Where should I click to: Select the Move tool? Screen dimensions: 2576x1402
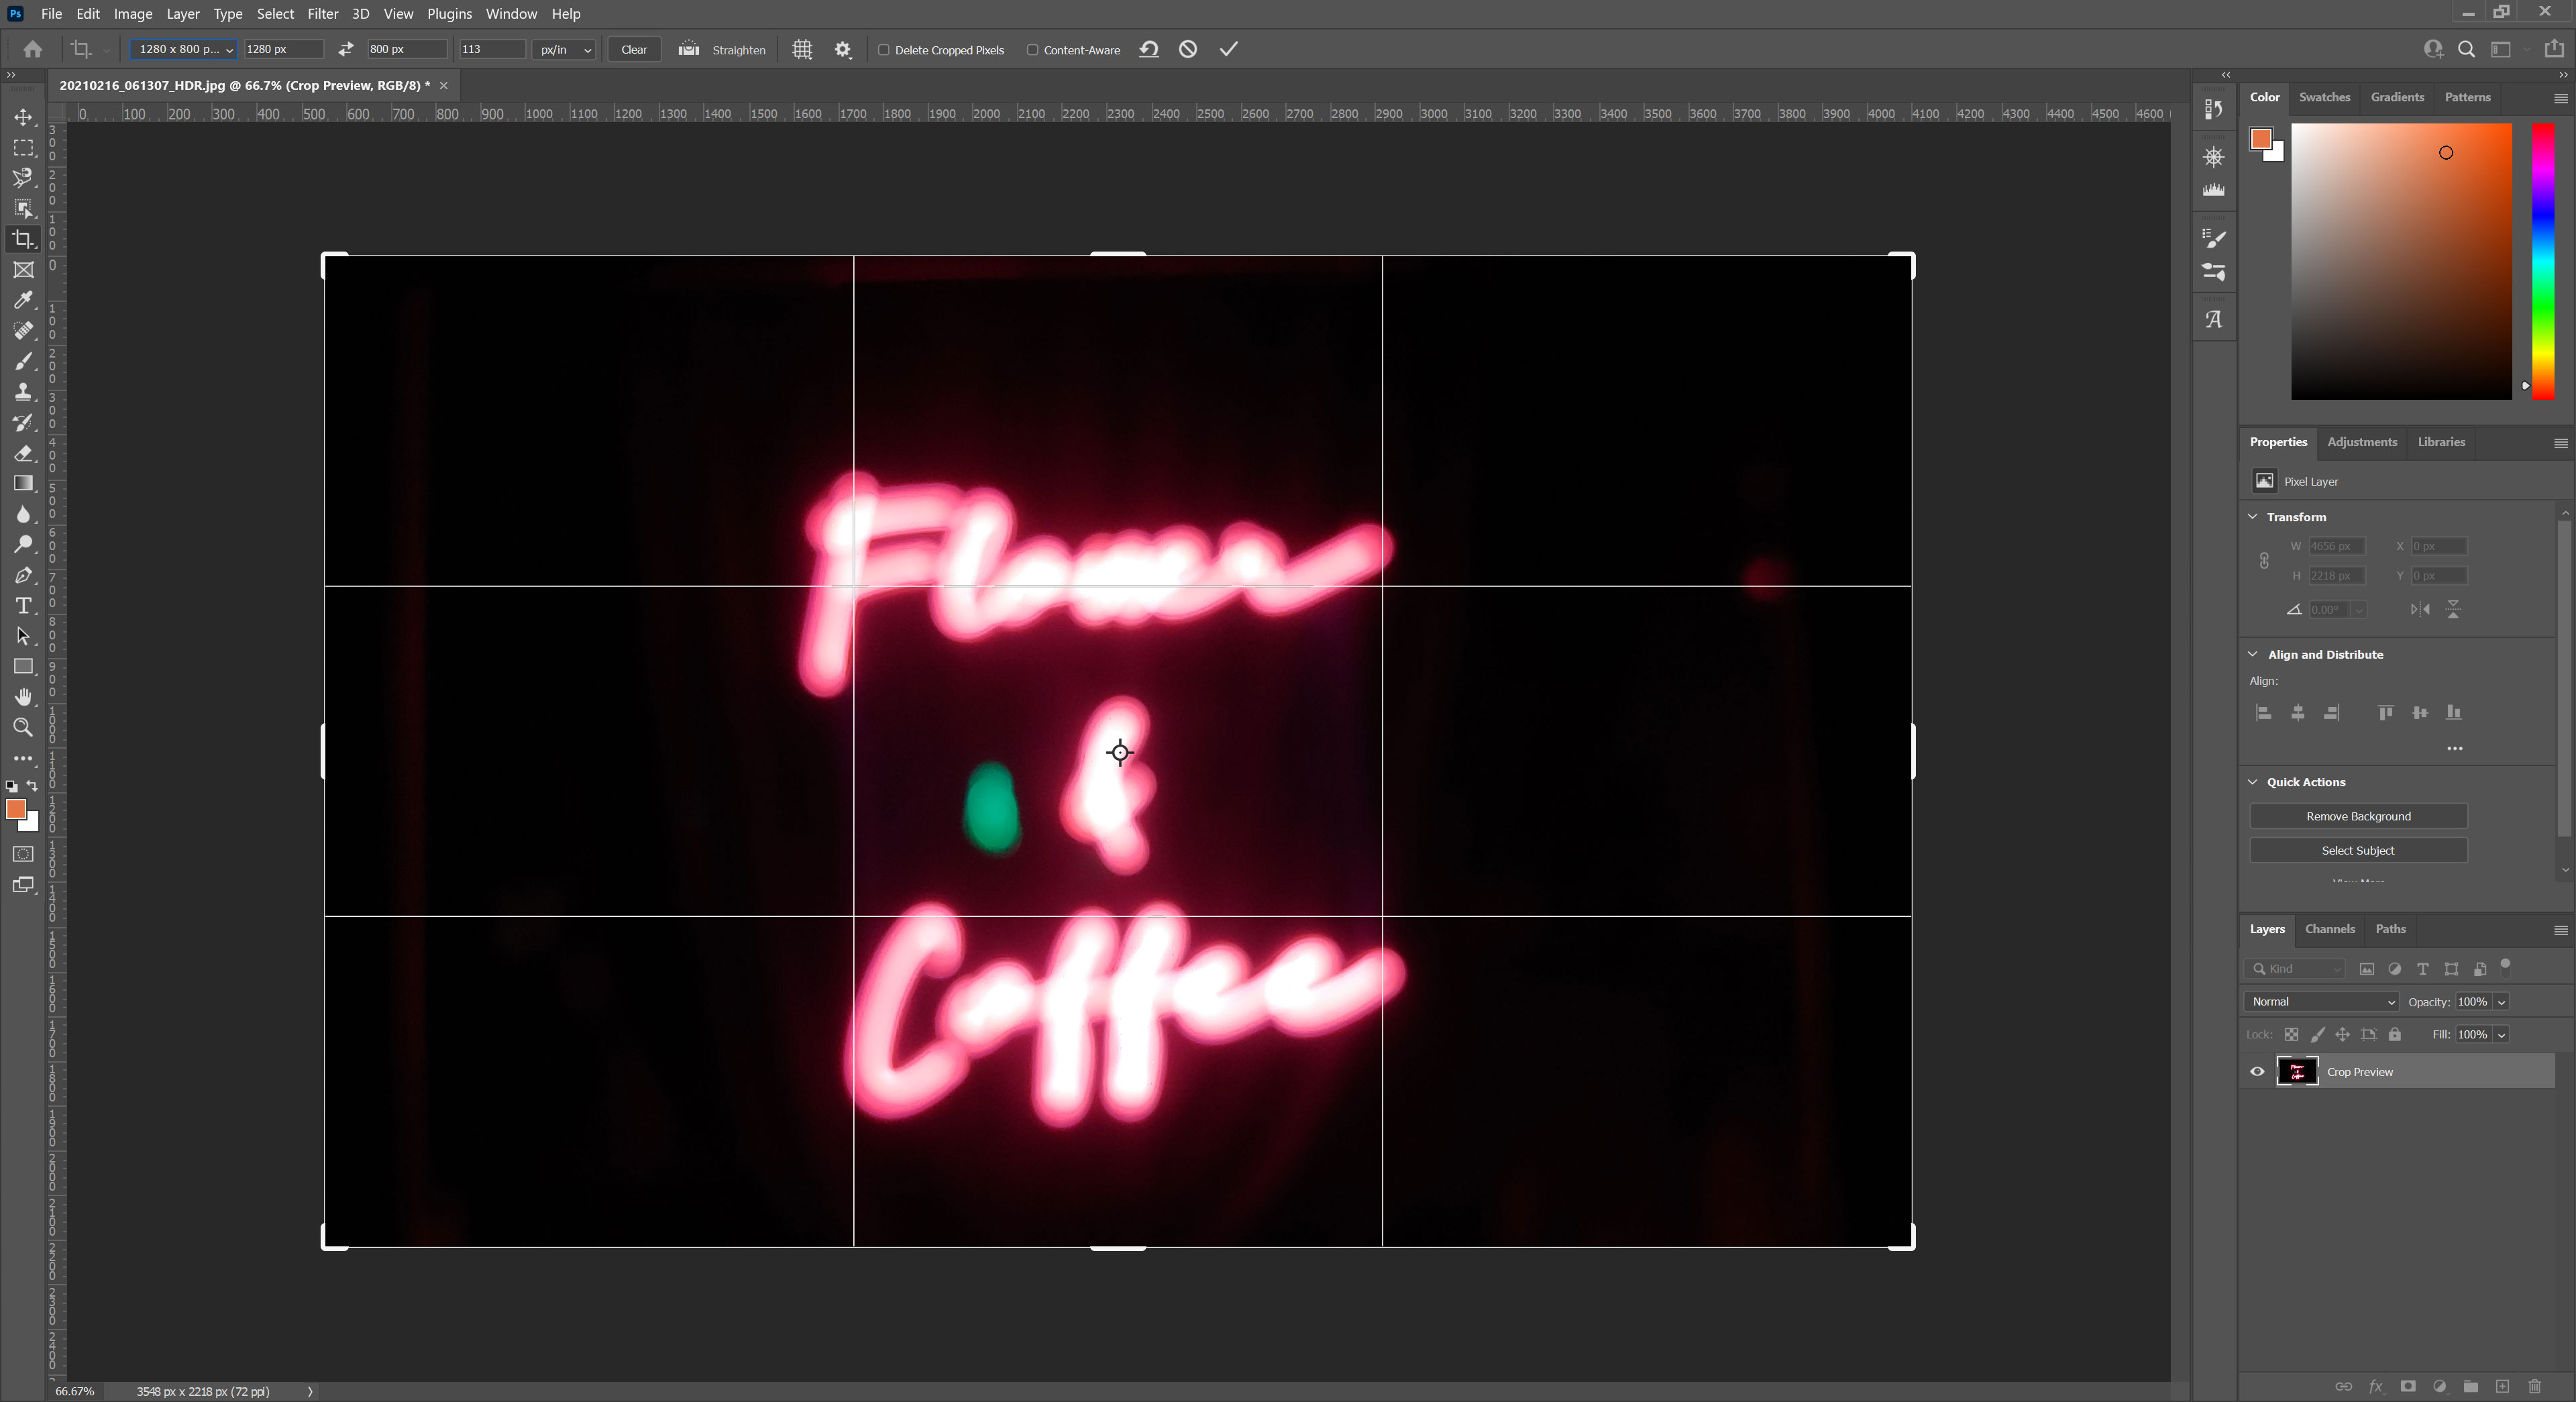(x=23, y=118)
